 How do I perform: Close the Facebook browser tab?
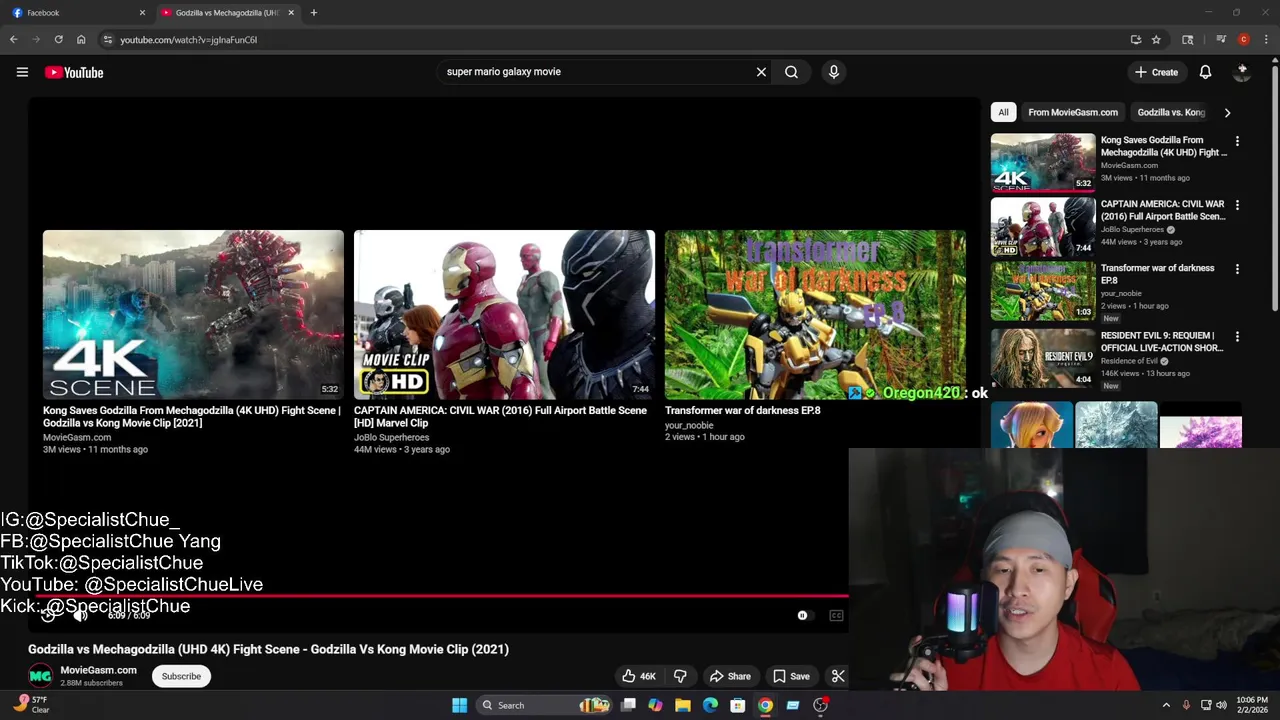click(x=142, y=13)
